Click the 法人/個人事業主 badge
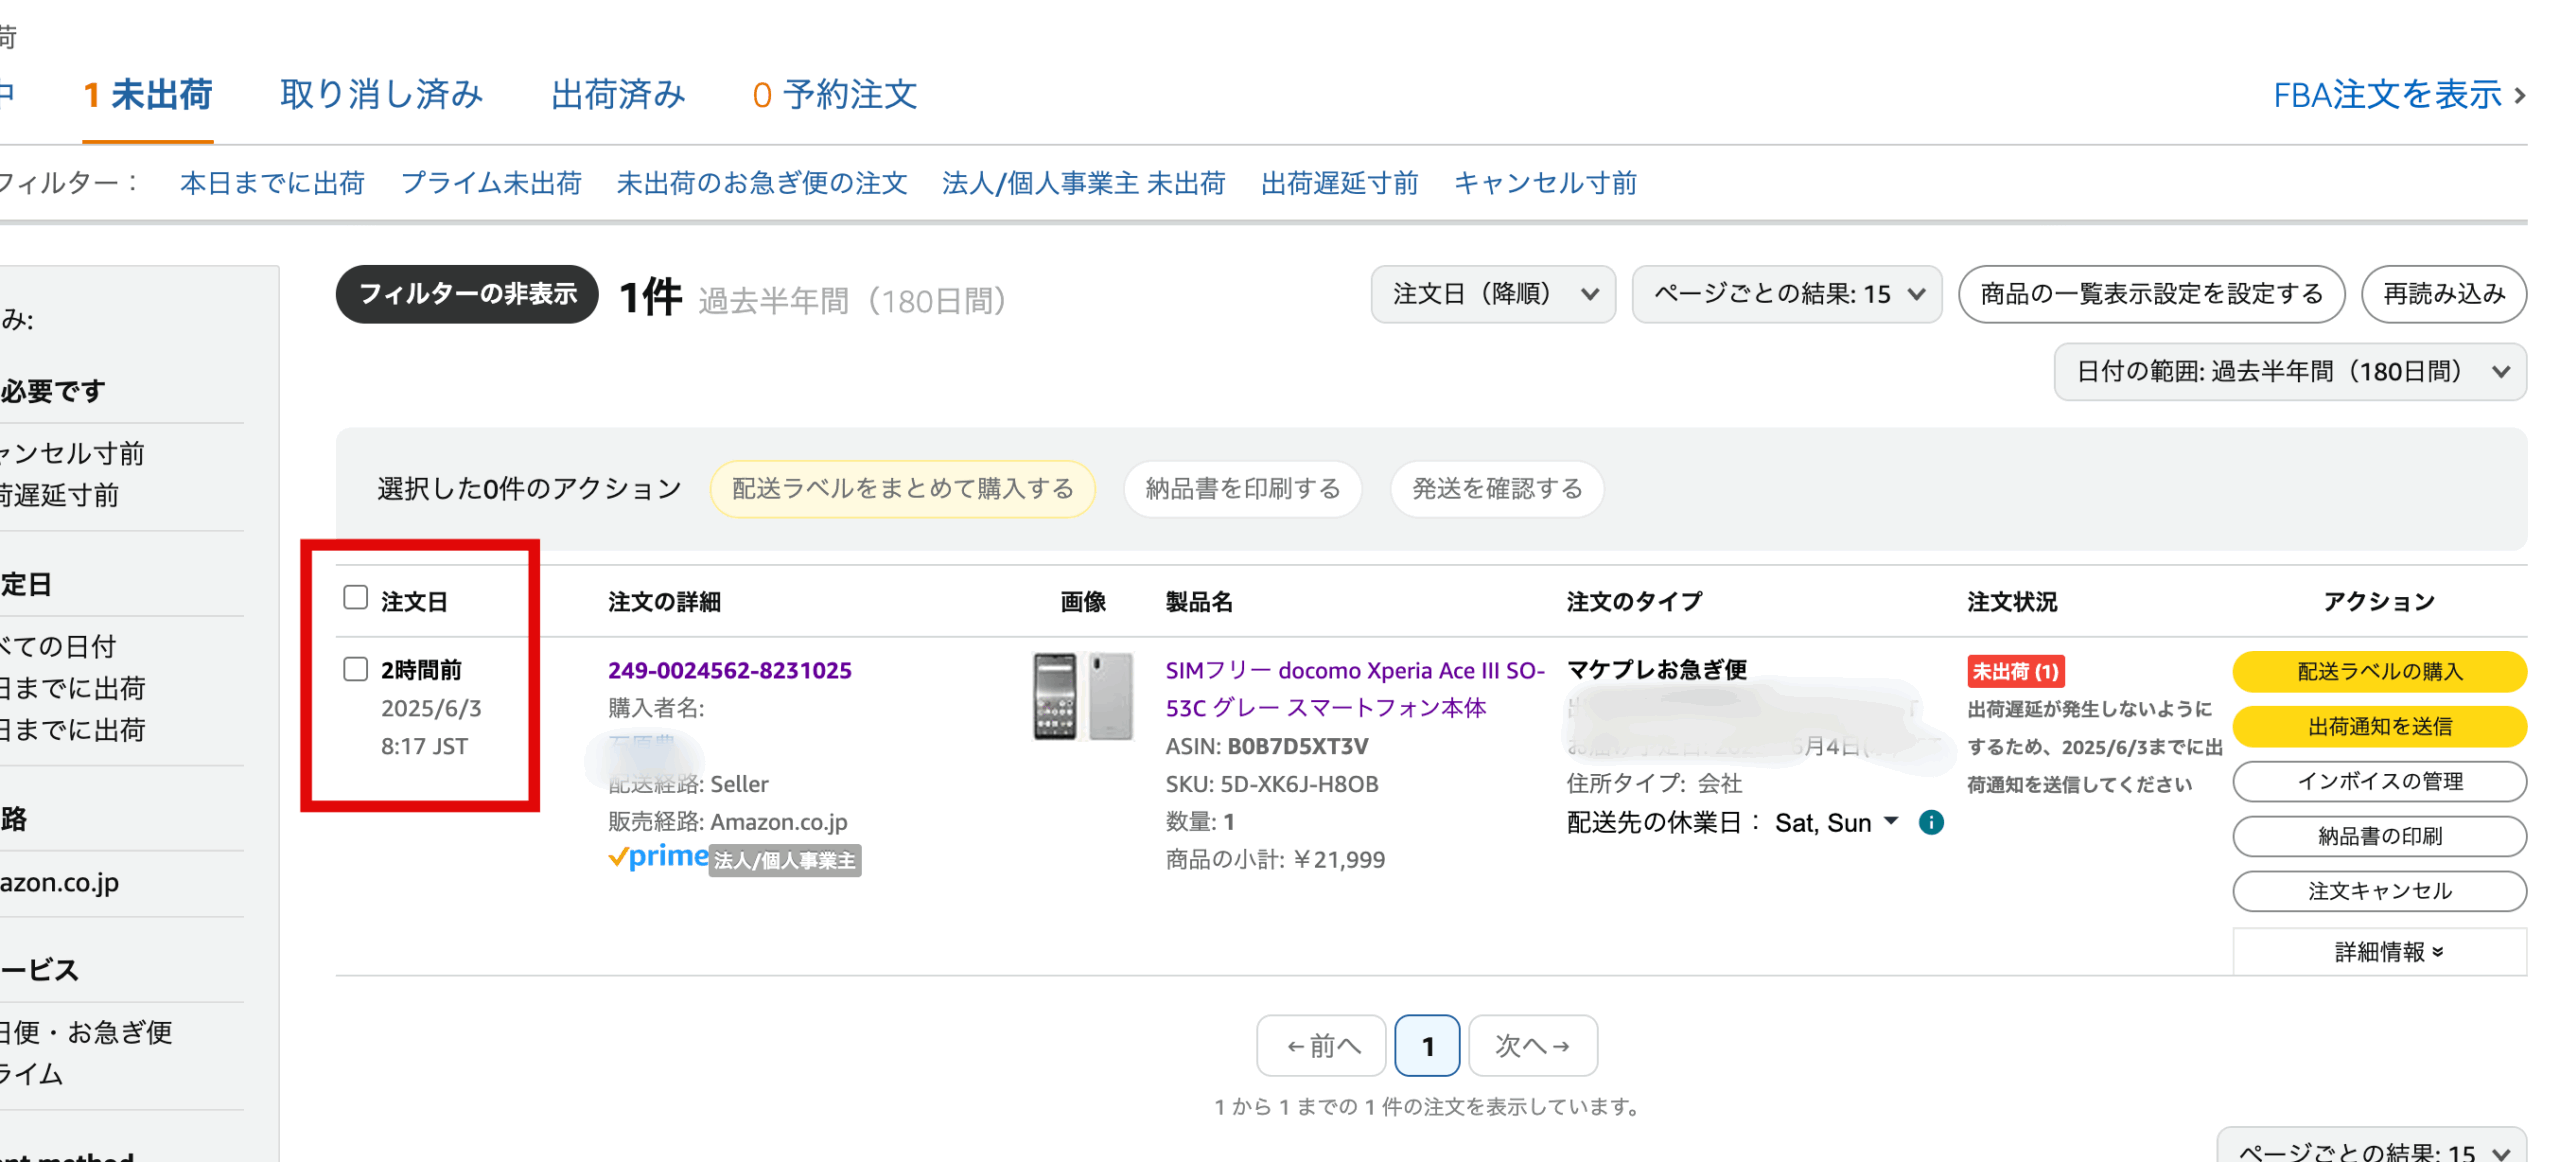 (785, 861)
